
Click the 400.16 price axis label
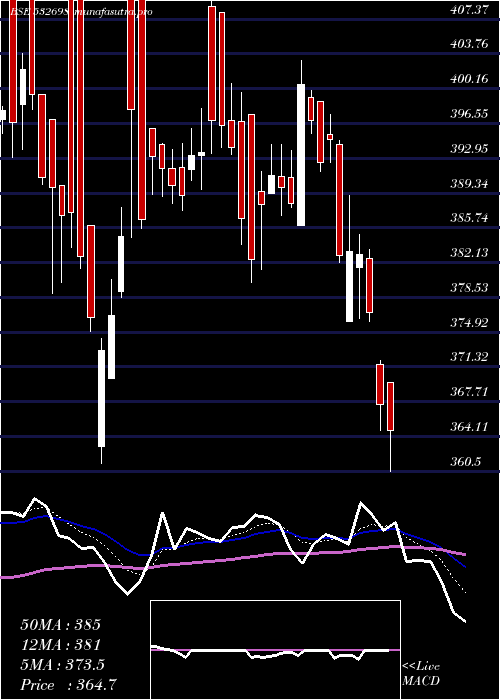471,79
